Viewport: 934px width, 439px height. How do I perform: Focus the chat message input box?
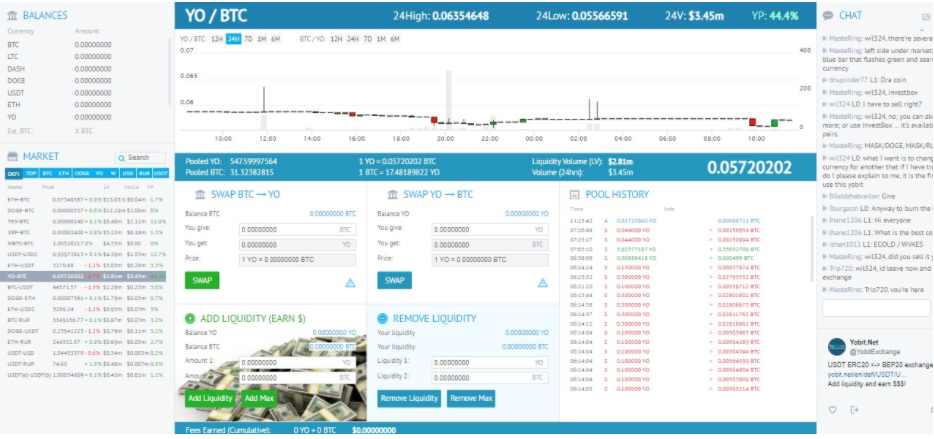876,308
